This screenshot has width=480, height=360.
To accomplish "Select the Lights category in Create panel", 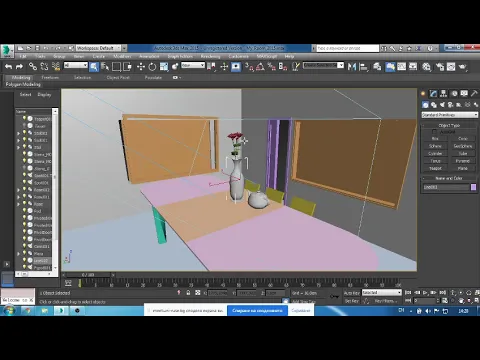I will (442, 105).
